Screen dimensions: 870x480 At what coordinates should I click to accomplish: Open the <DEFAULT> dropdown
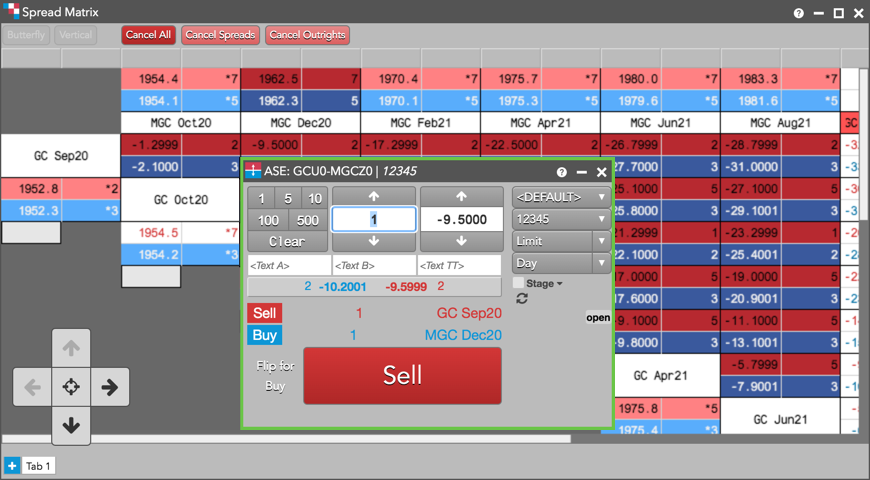(561, 197)
